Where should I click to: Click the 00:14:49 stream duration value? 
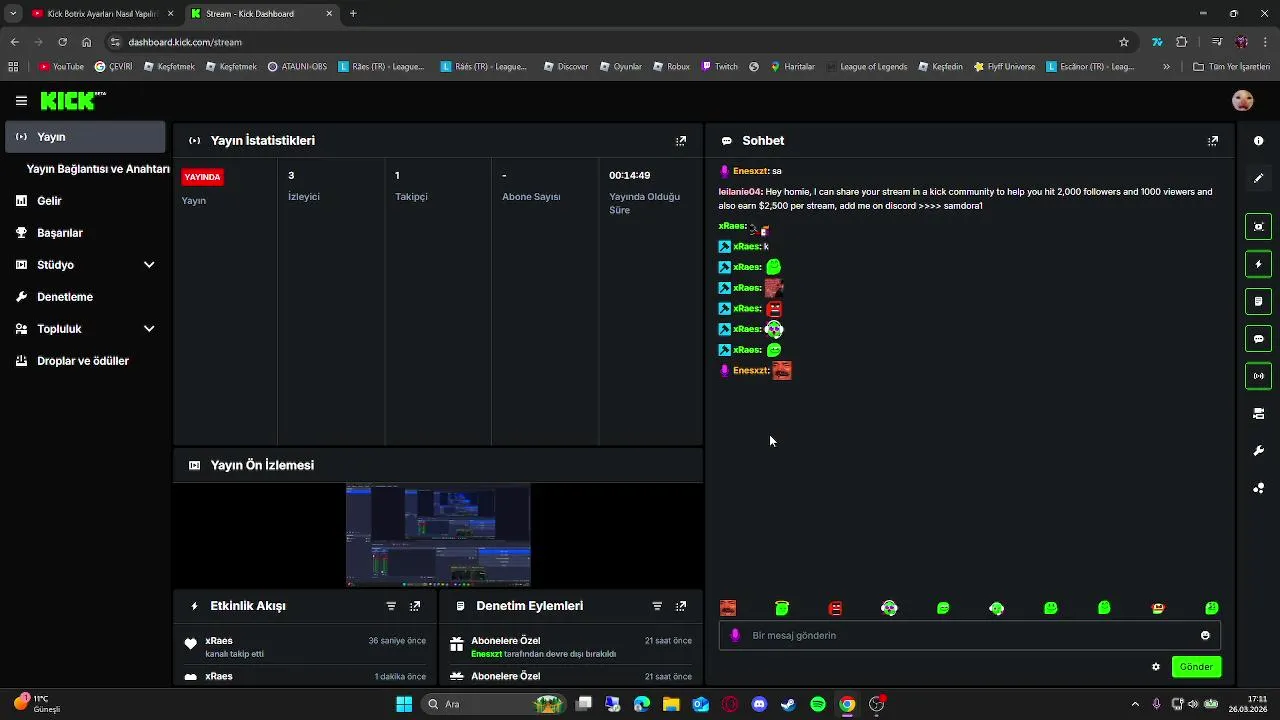tap(629, 175)
